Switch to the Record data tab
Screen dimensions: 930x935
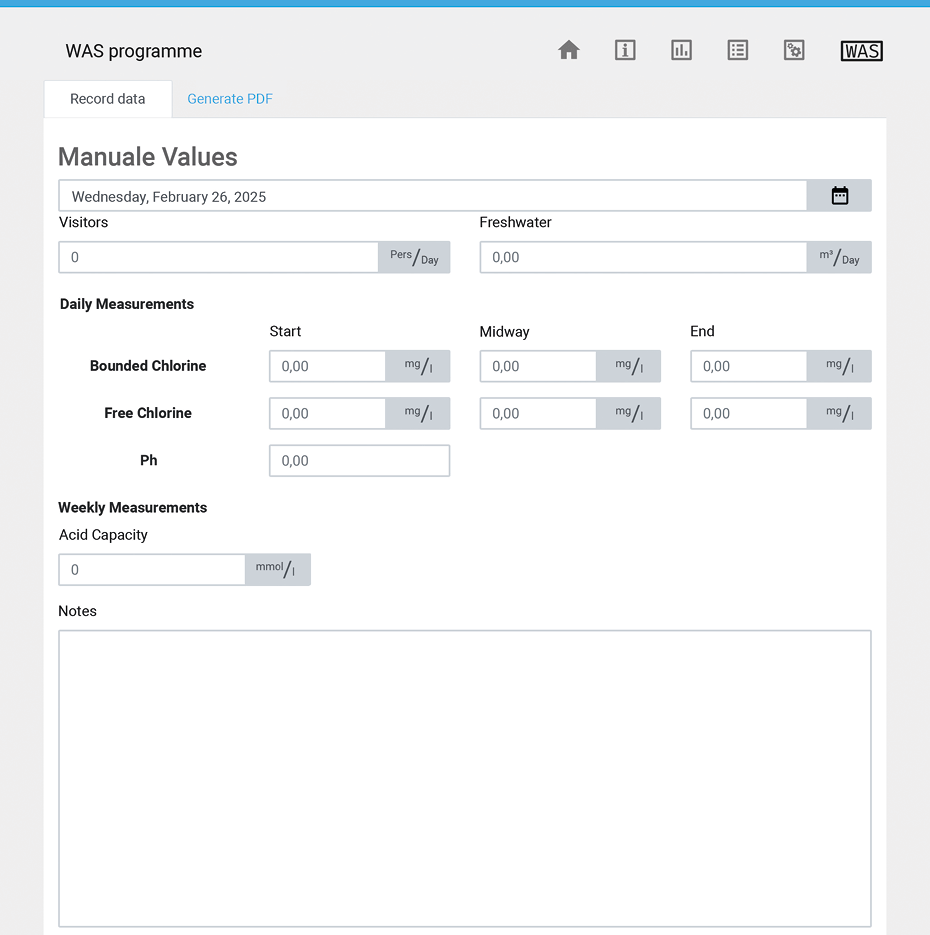[x=108, y=99]
